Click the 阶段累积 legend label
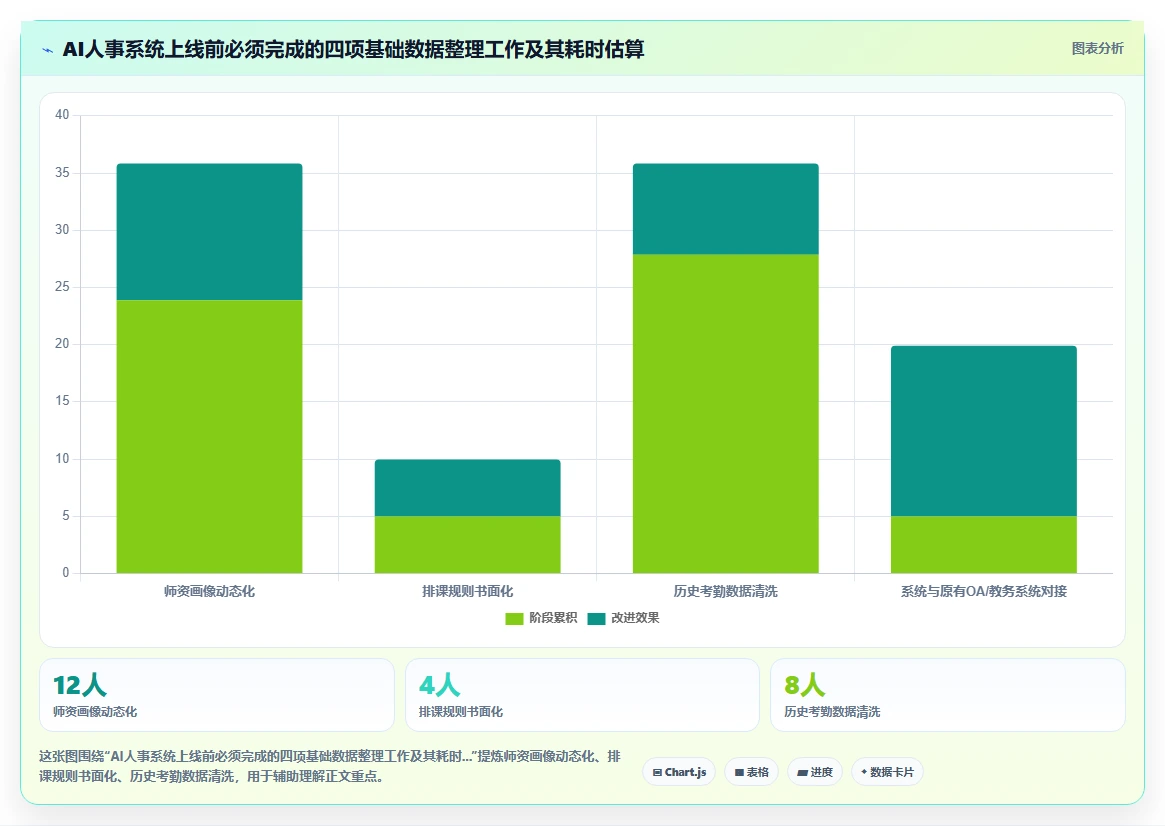 (553, 618)
